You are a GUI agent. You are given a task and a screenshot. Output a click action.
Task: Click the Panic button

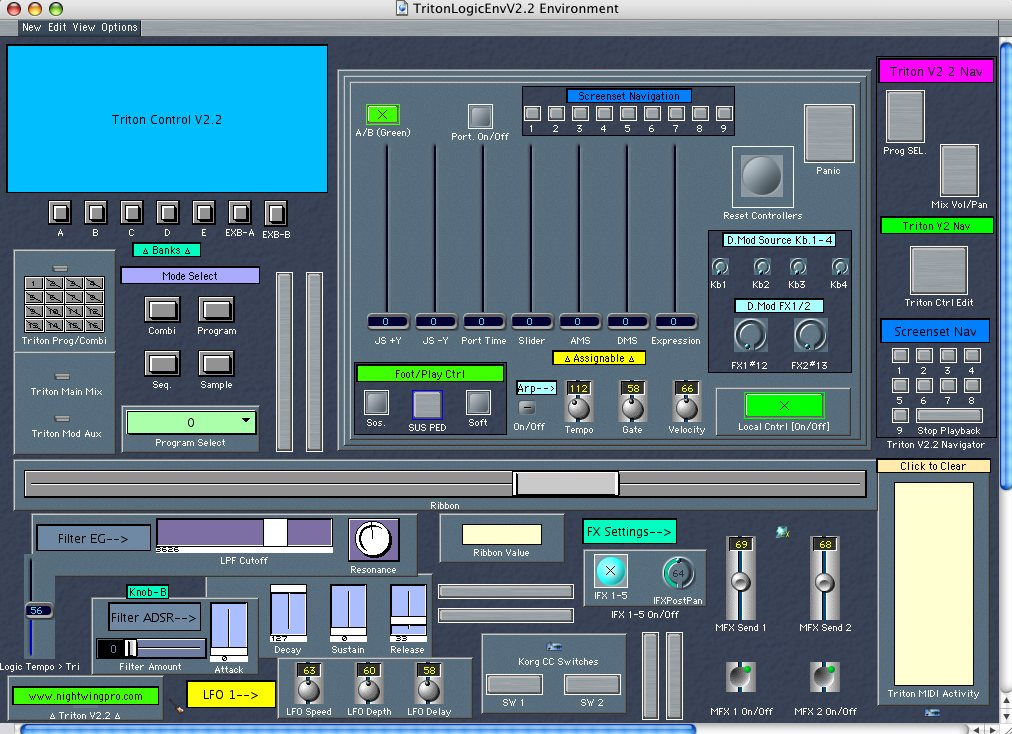tap(829, 134)
